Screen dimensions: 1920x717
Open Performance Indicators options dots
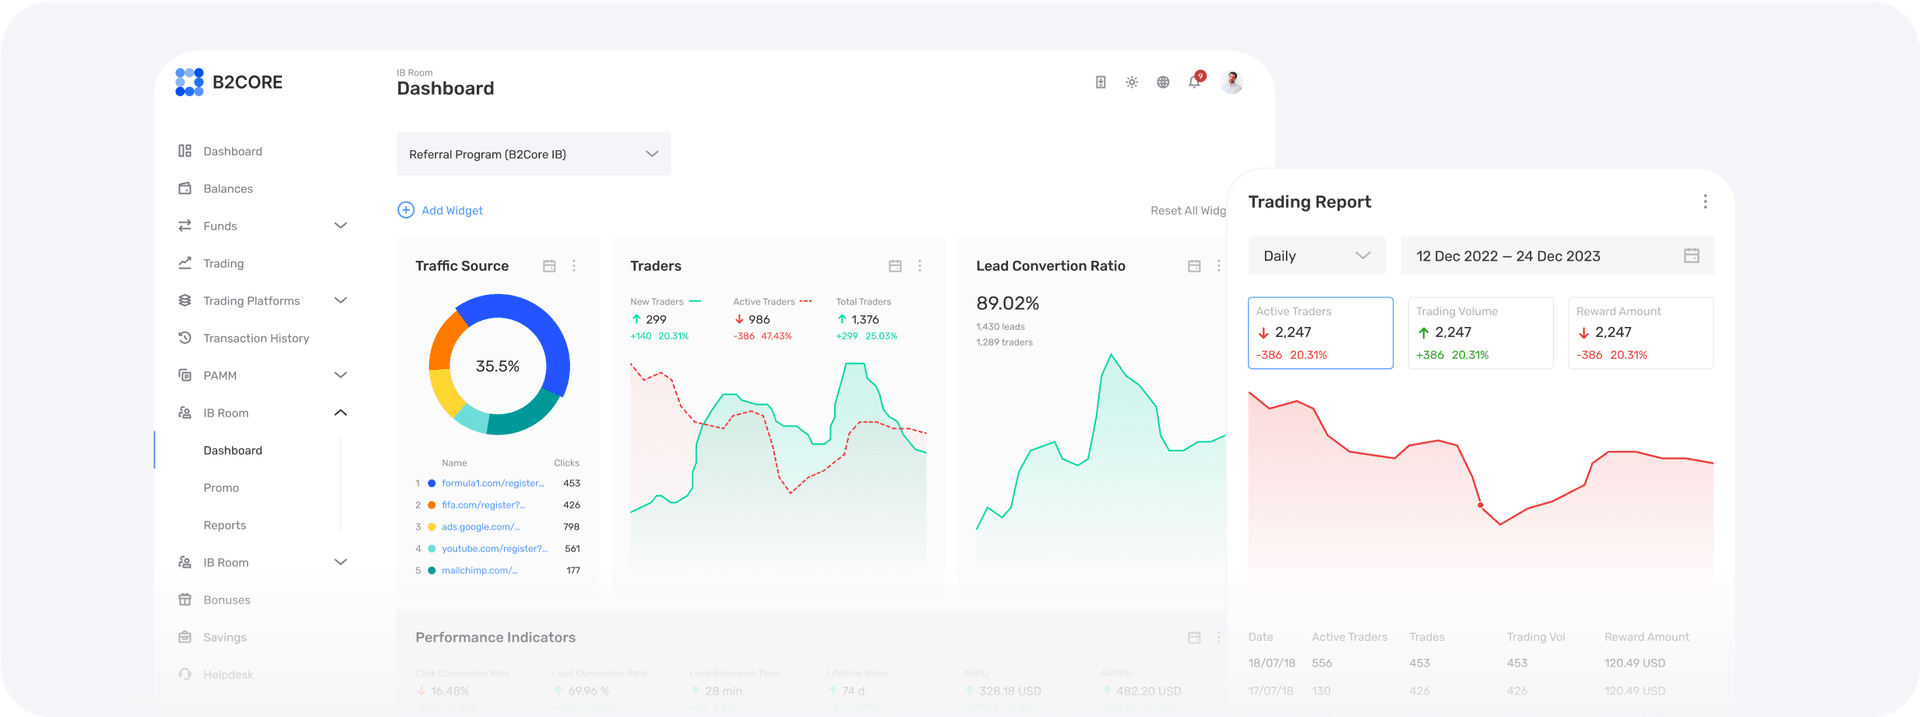pos(1218,637)
